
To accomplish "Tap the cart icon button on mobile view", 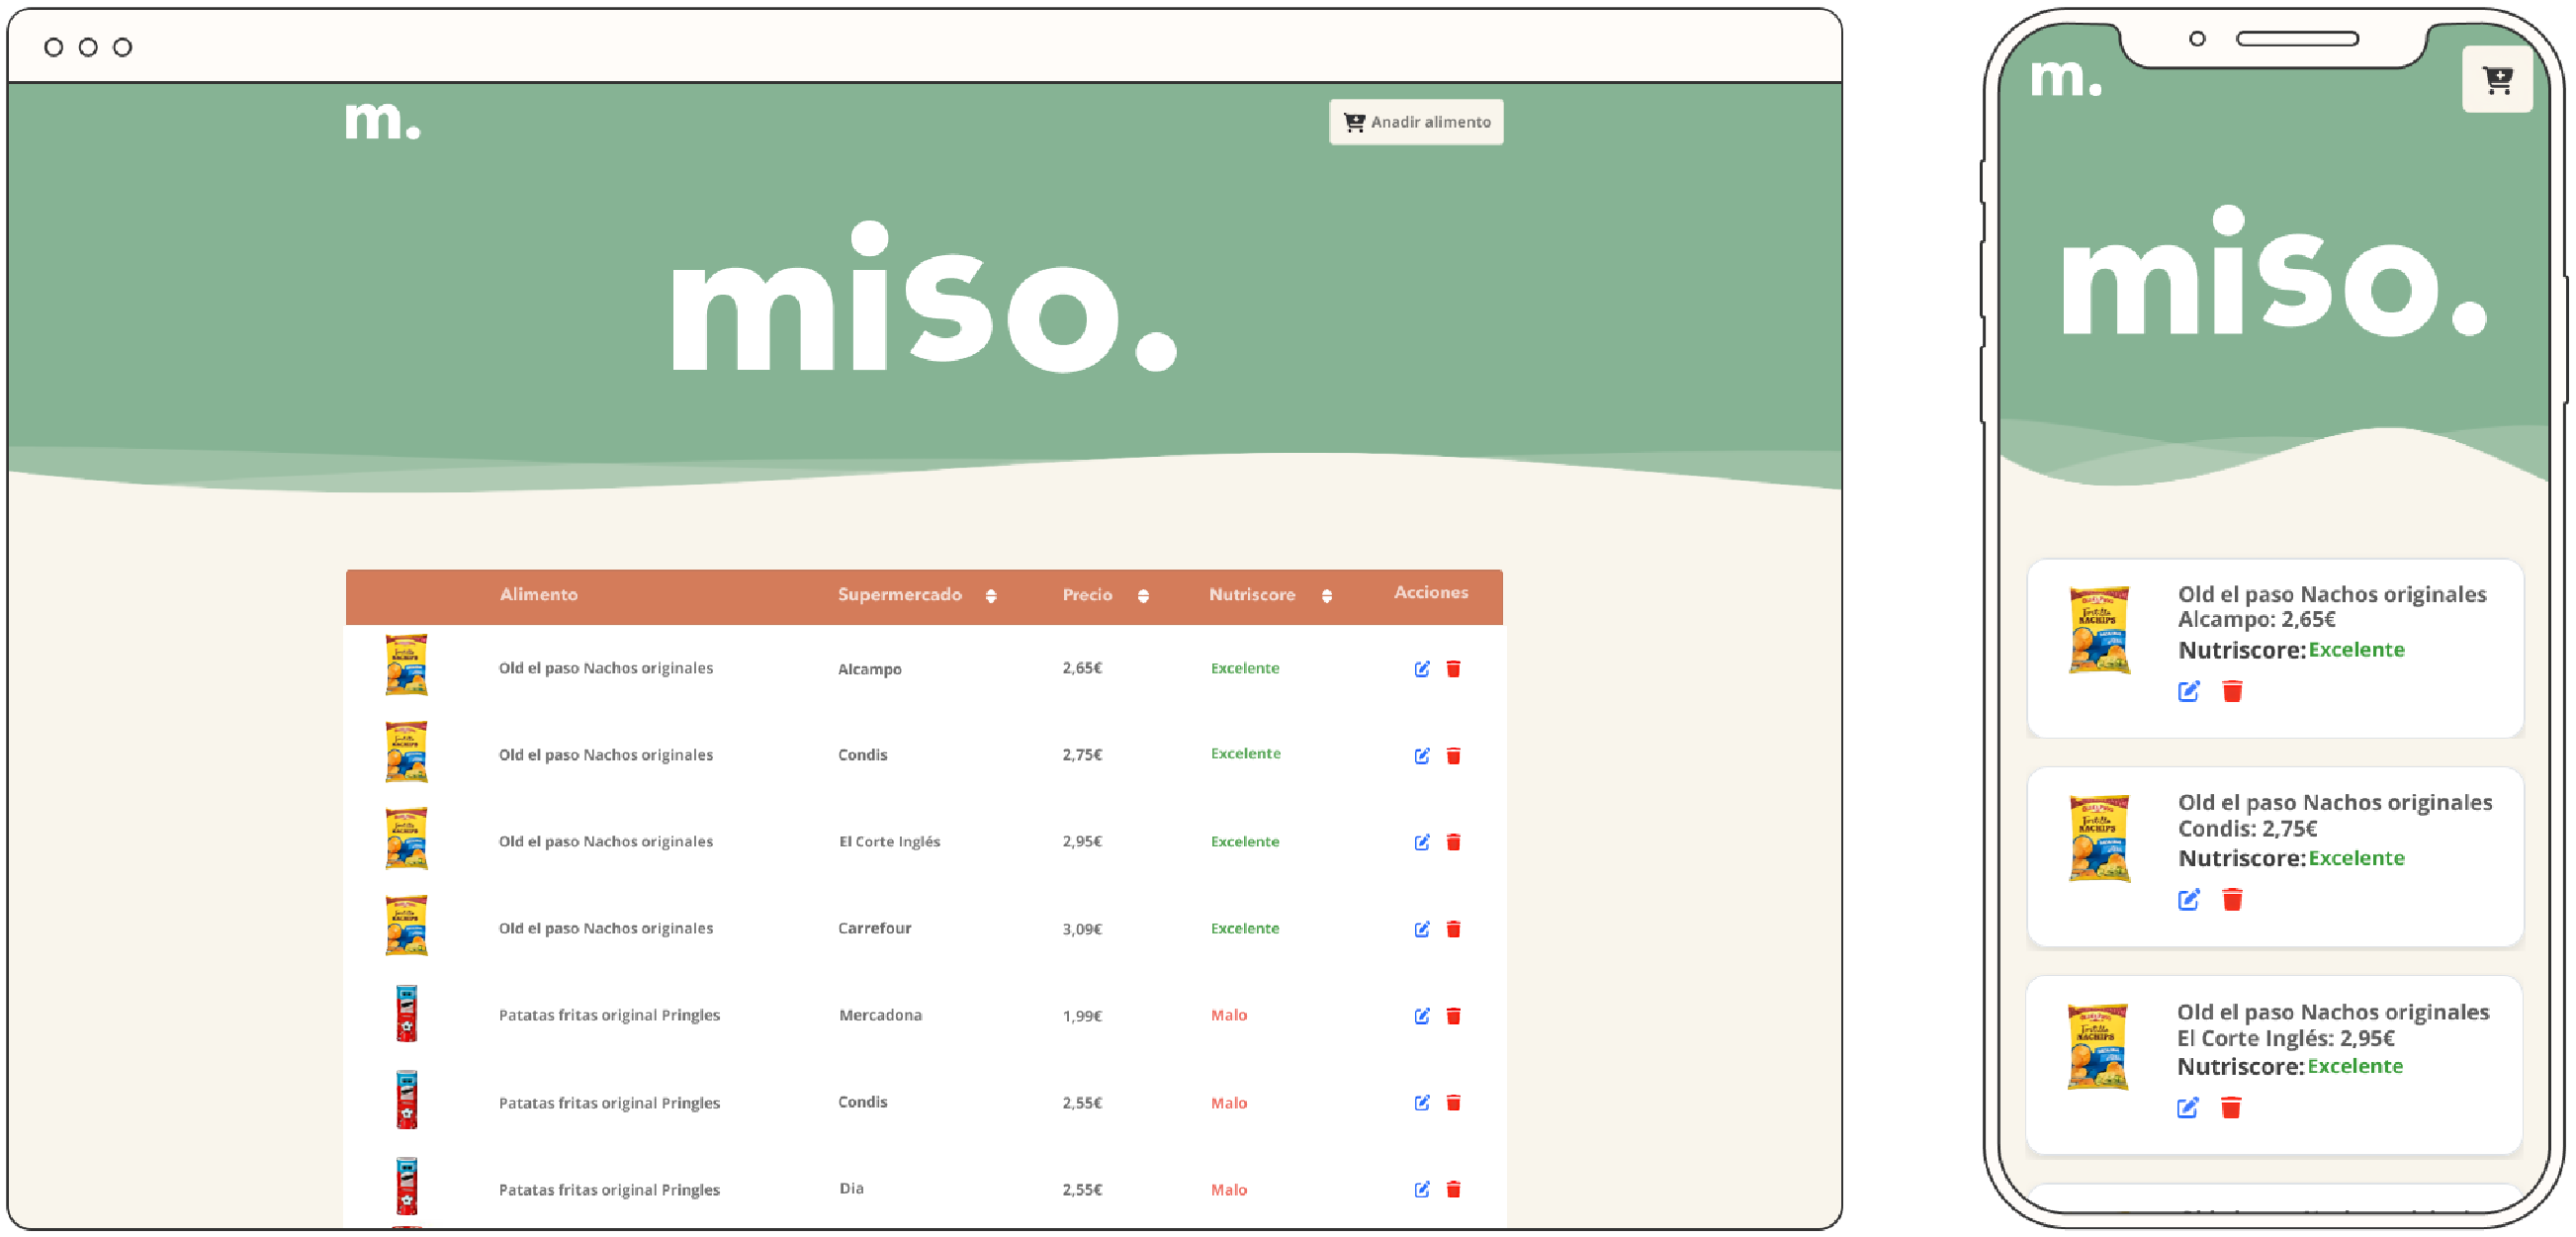I will (2497, 79).
